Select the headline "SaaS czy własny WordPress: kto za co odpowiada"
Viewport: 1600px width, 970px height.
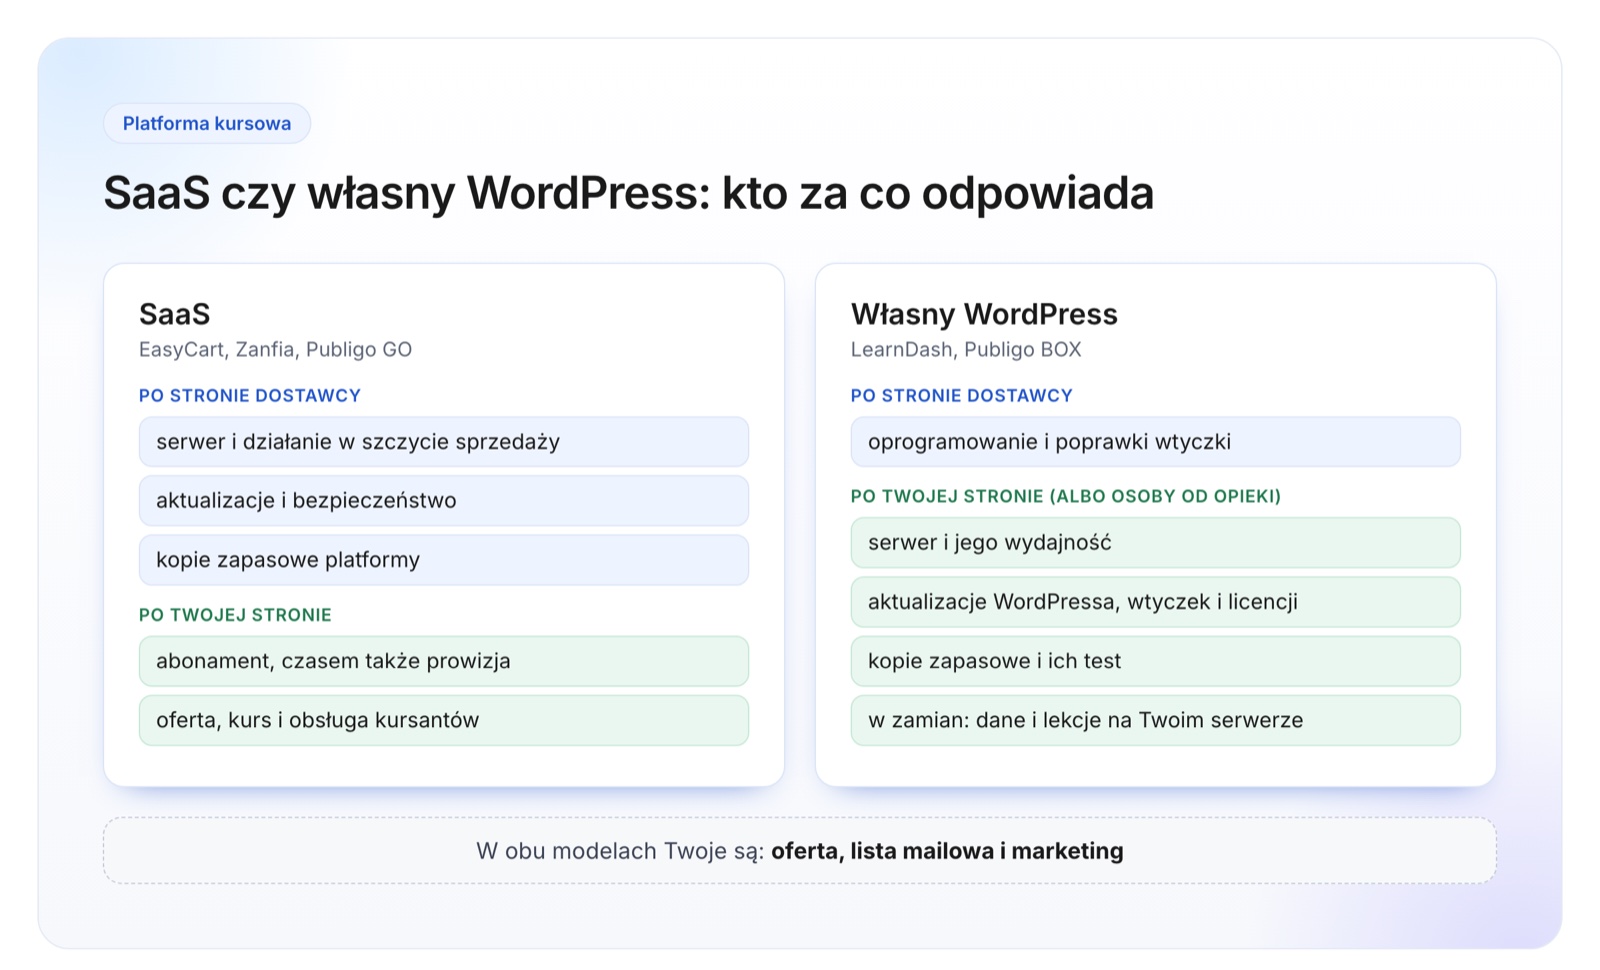[628, 193]
